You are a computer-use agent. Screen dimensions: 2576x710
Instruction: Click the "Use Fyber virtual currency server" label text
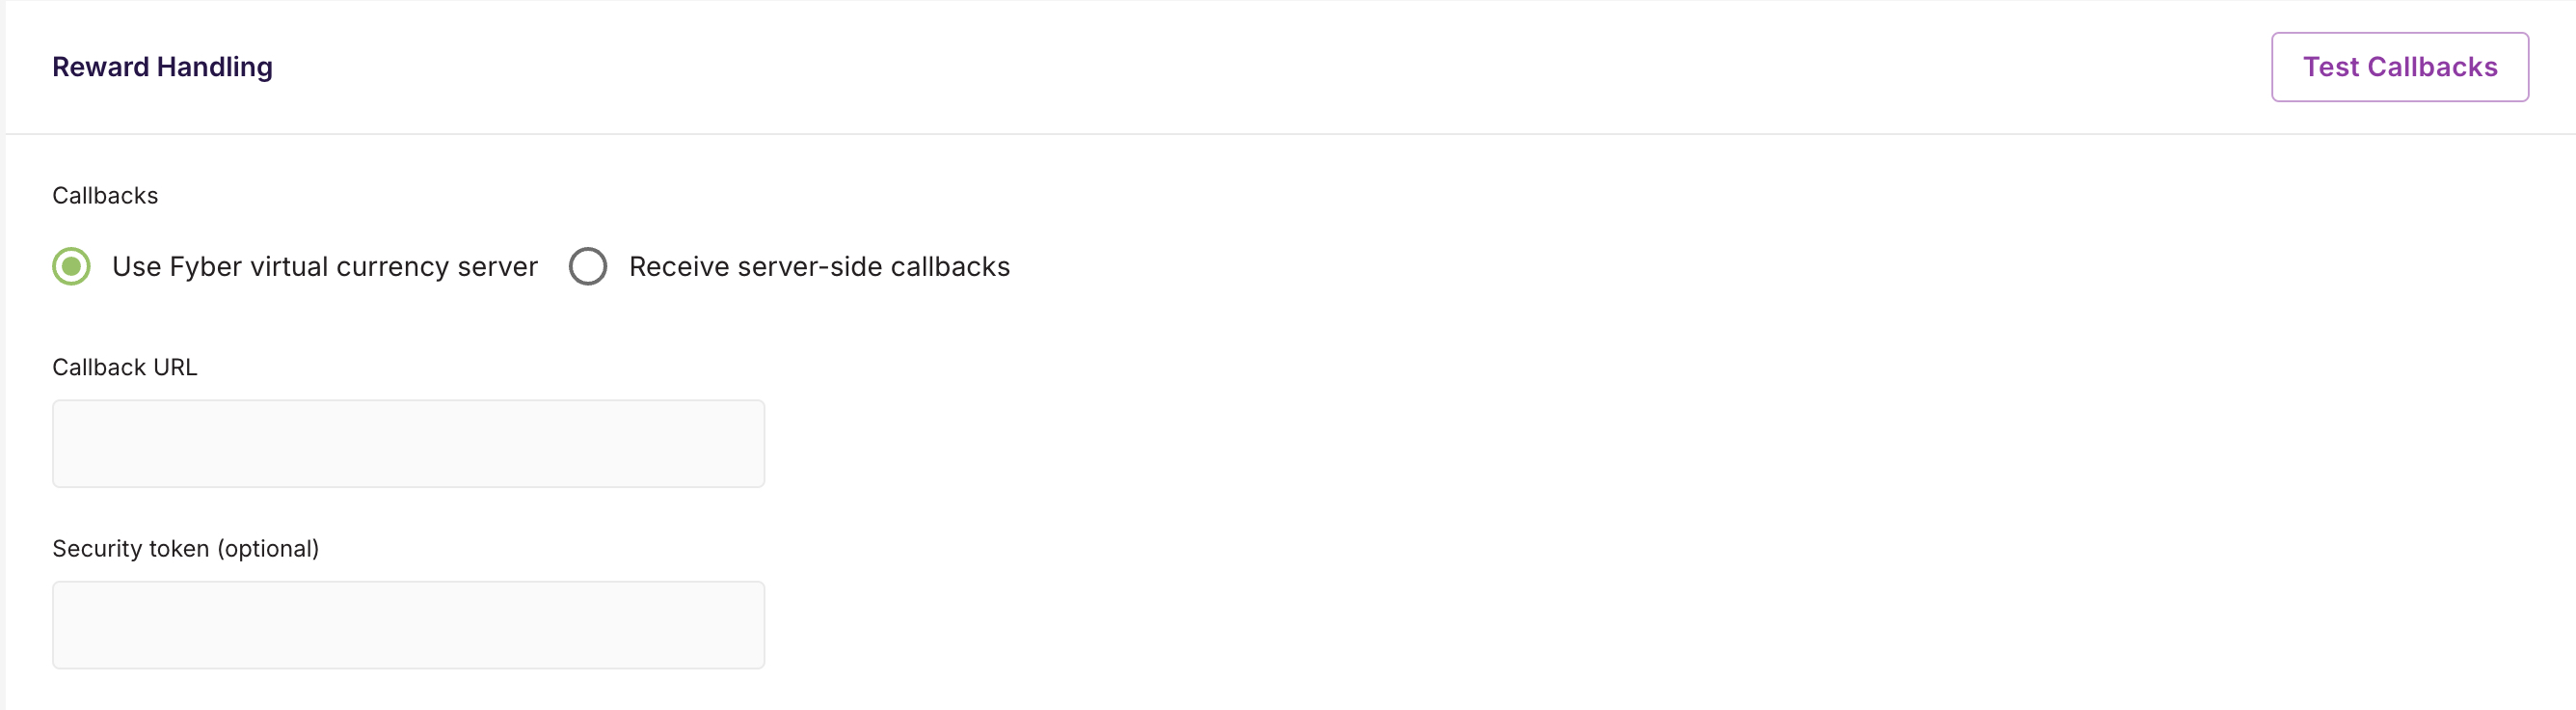tap(324, 267)
